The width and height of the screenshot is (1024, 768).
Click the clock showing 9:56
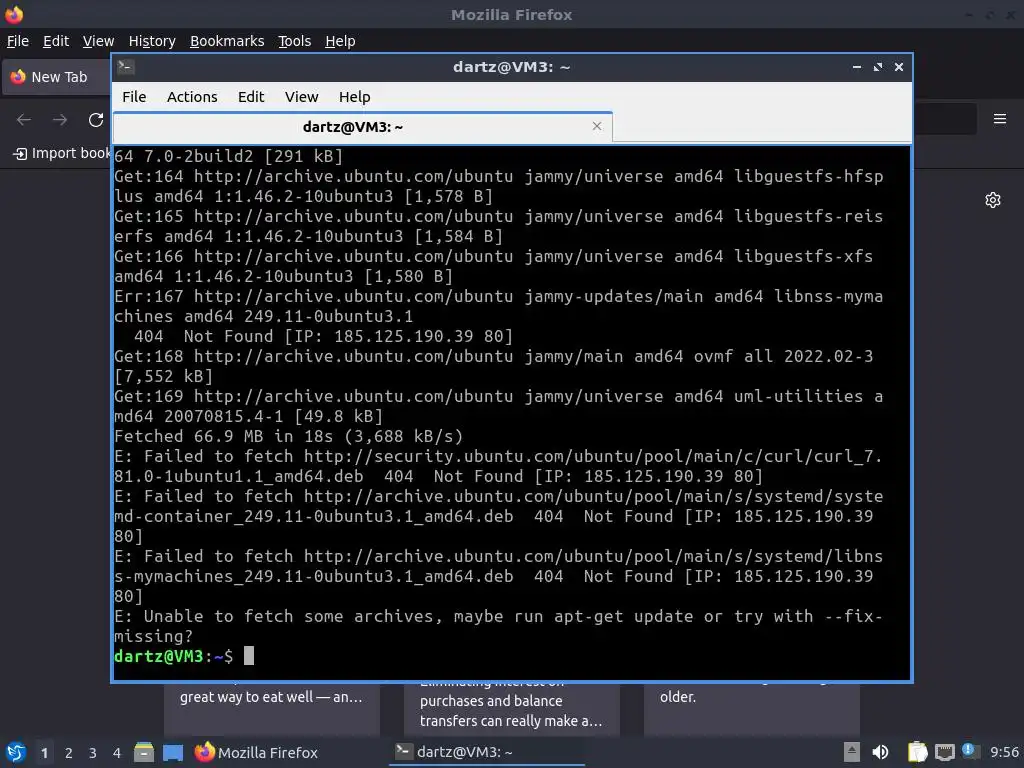(x=1004, y=752)
